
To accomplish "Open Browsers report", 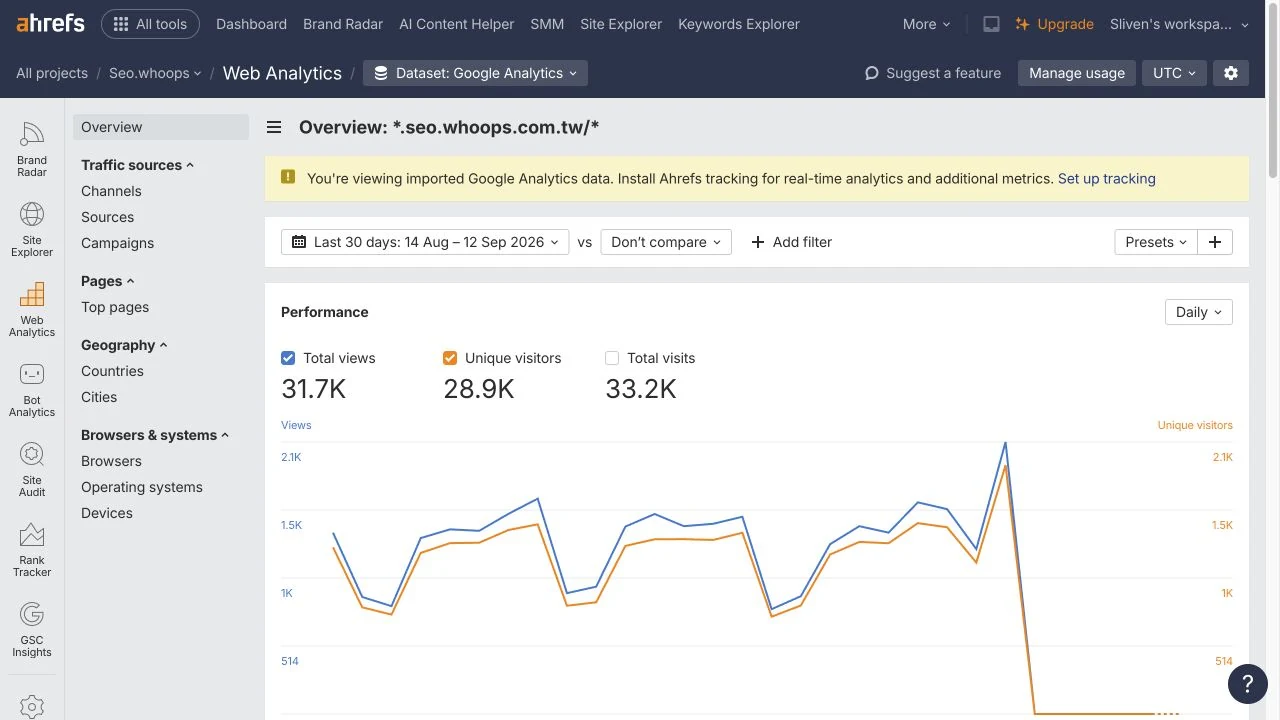I will click(x=111, y=461).
